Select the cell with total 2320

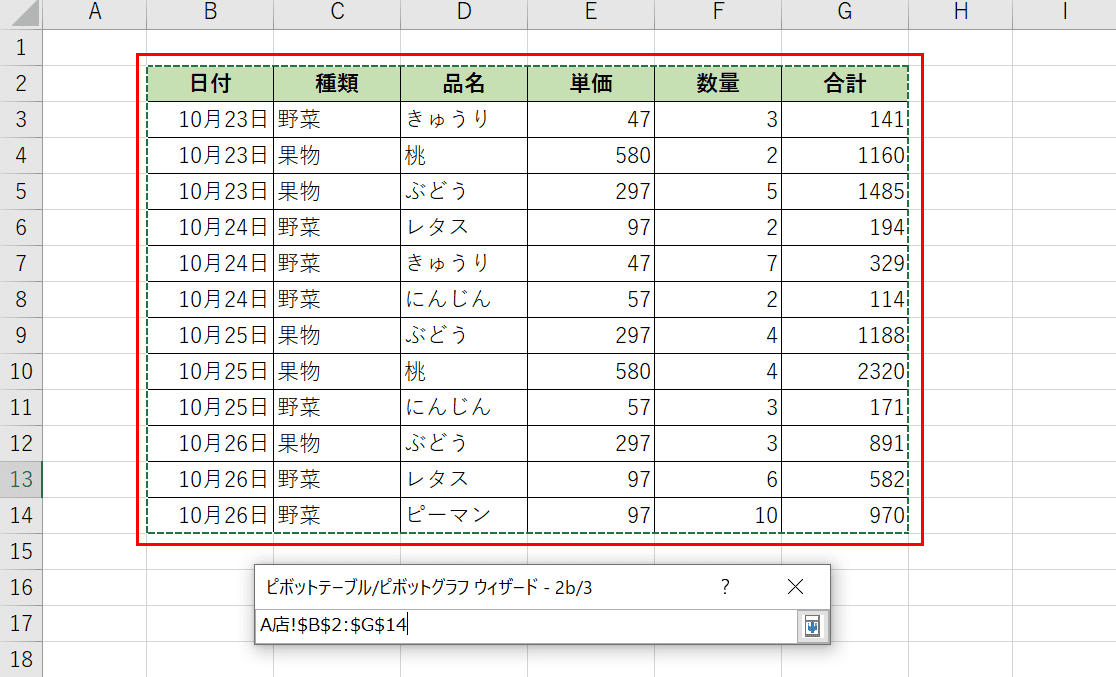point(845,371)
